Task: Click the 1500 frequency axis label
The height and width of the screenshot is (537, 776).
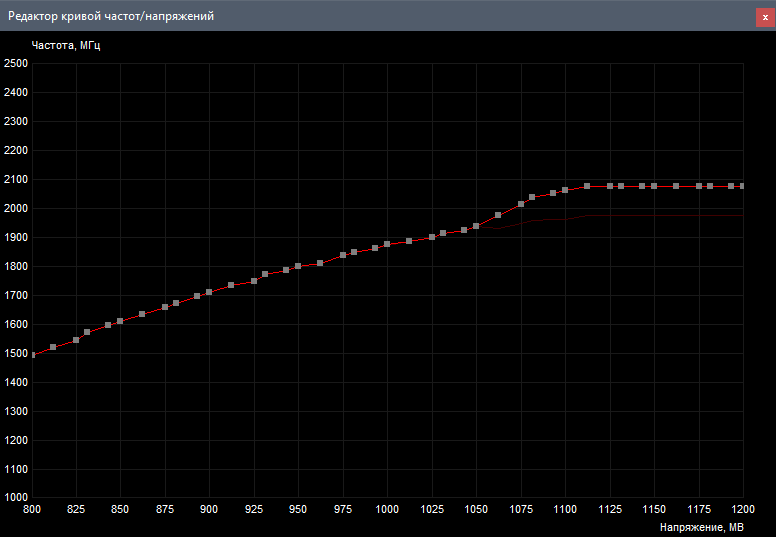Action: click(16, 353)
